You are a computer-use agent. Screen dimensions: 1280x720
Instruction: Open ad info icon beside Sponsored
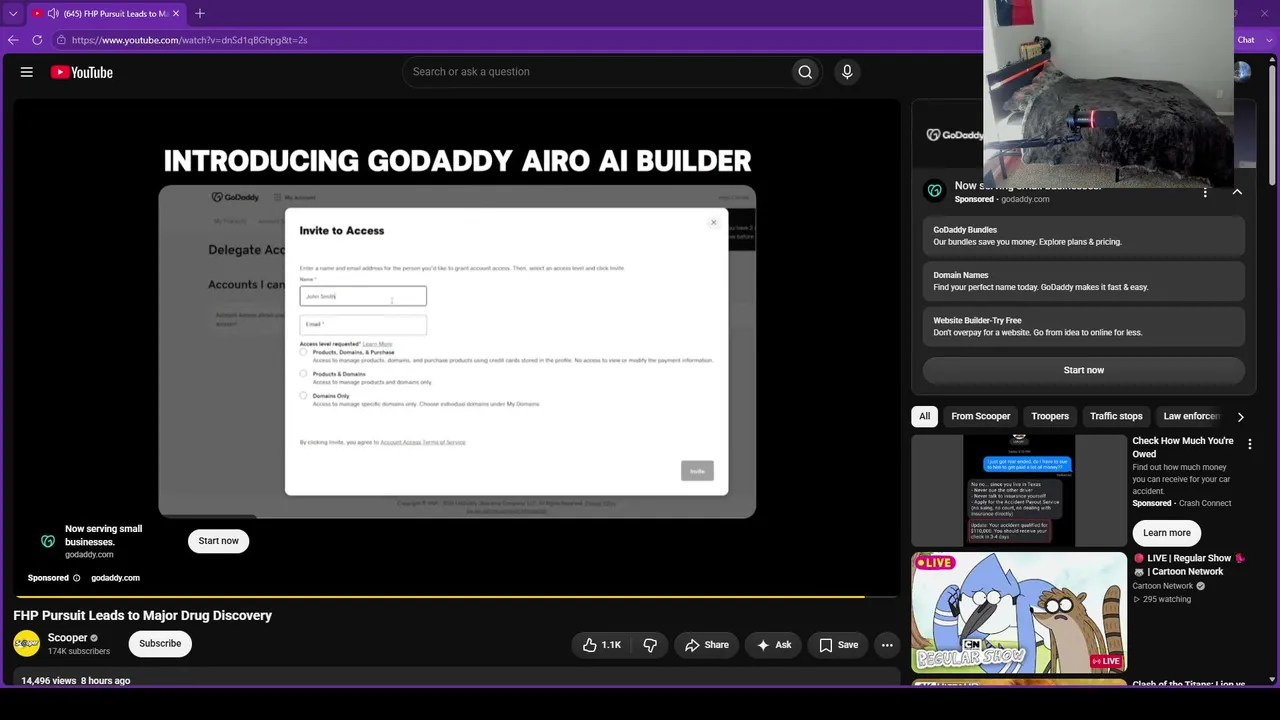pyautogui.click(x=76, y=578)
